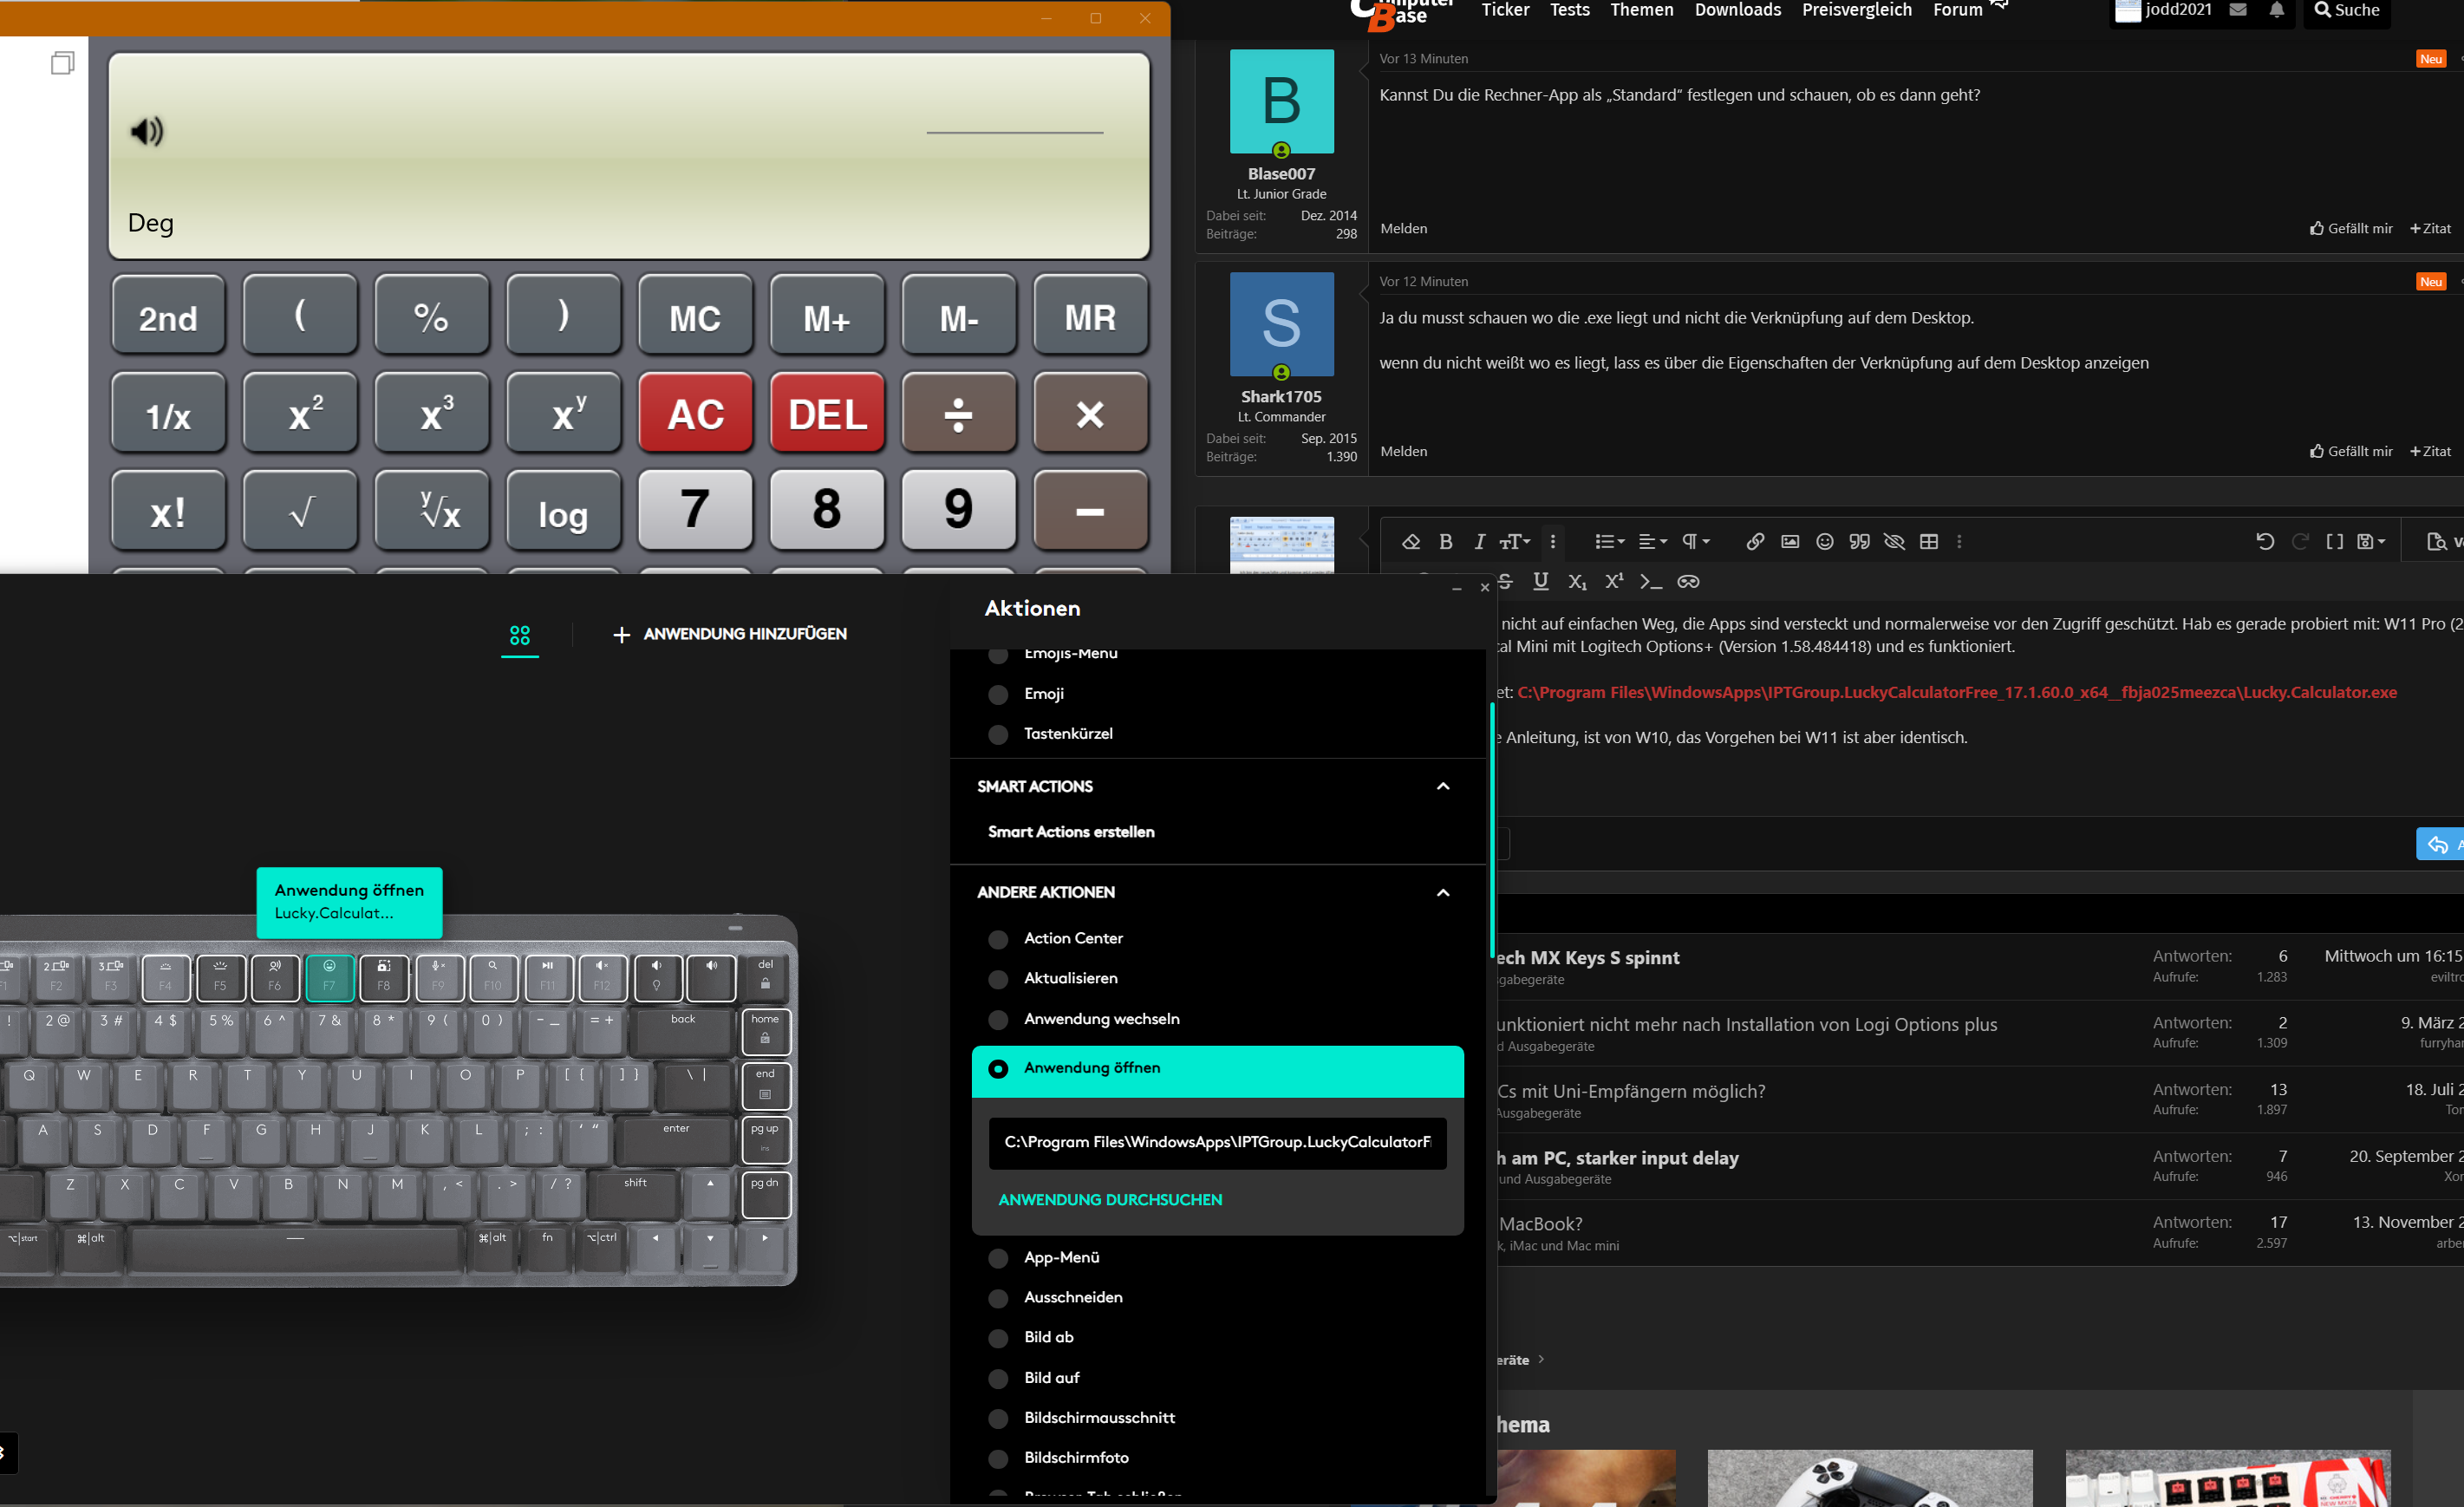The width and height of the screenshot is (2464, 1507).
Task: Click the insert image icon in editor
Action: pyautogui.click(x=1790, y=541)
